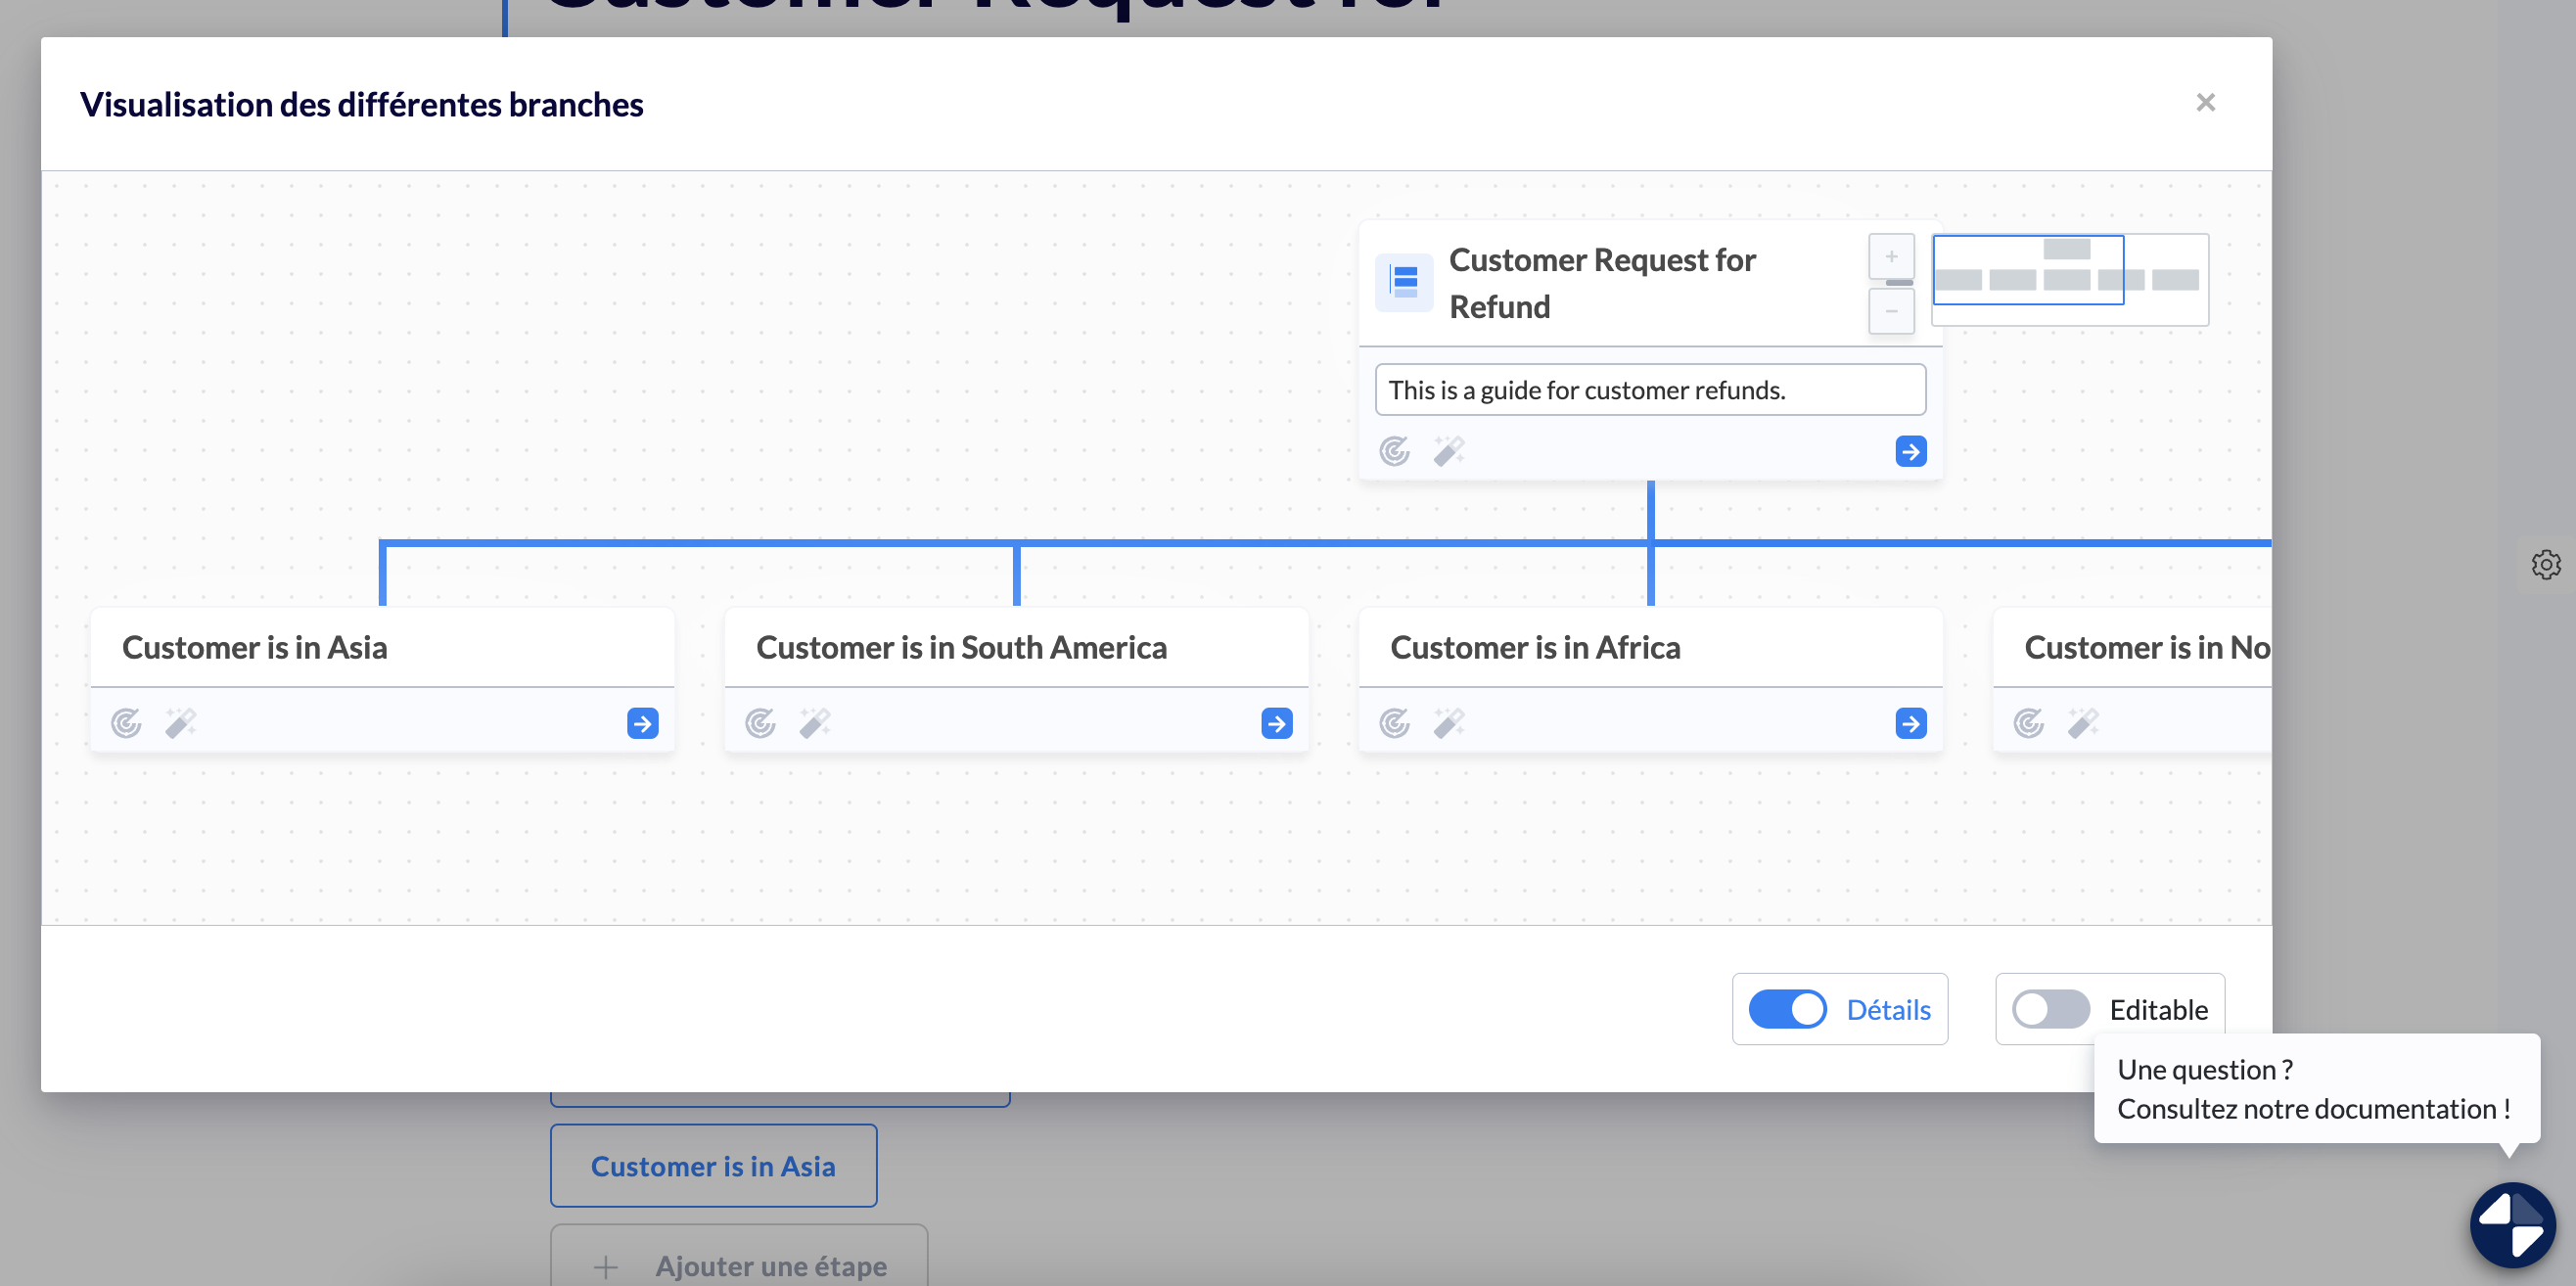Click target icon on Customer is in Asia card
2576x1286 pixels.
126,722
